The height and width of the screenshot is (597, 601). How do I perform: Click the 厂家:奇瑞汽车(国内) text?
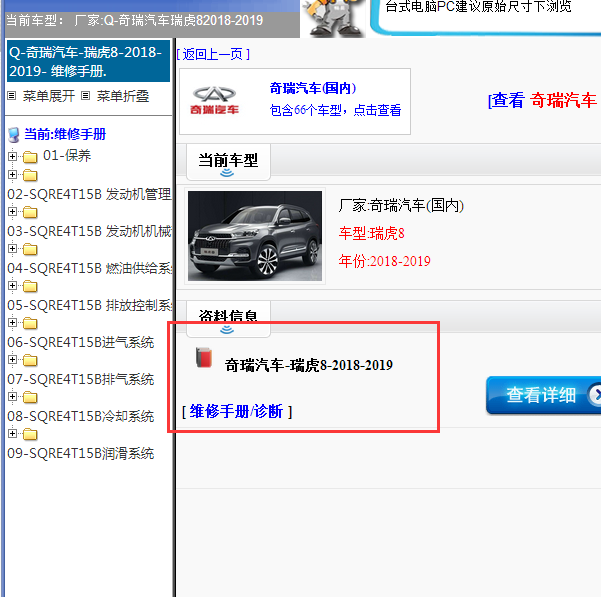pyautogui.click(x=401, y=205)
